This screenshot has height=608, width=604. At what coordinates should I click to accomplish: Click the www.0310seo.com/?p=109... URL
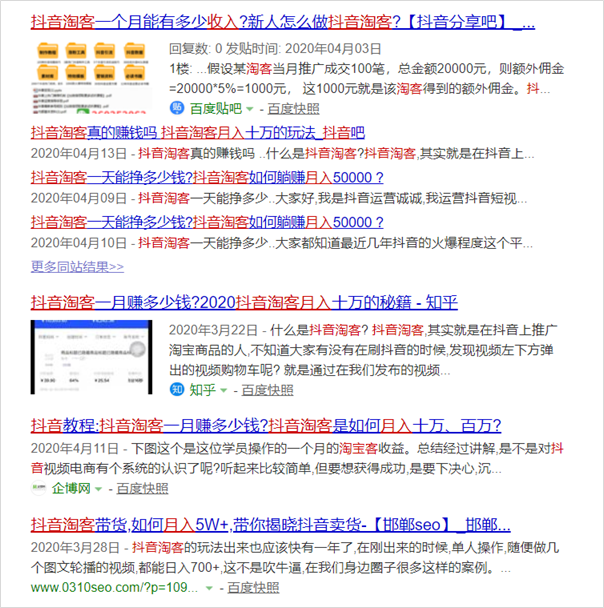click(114, 587)
